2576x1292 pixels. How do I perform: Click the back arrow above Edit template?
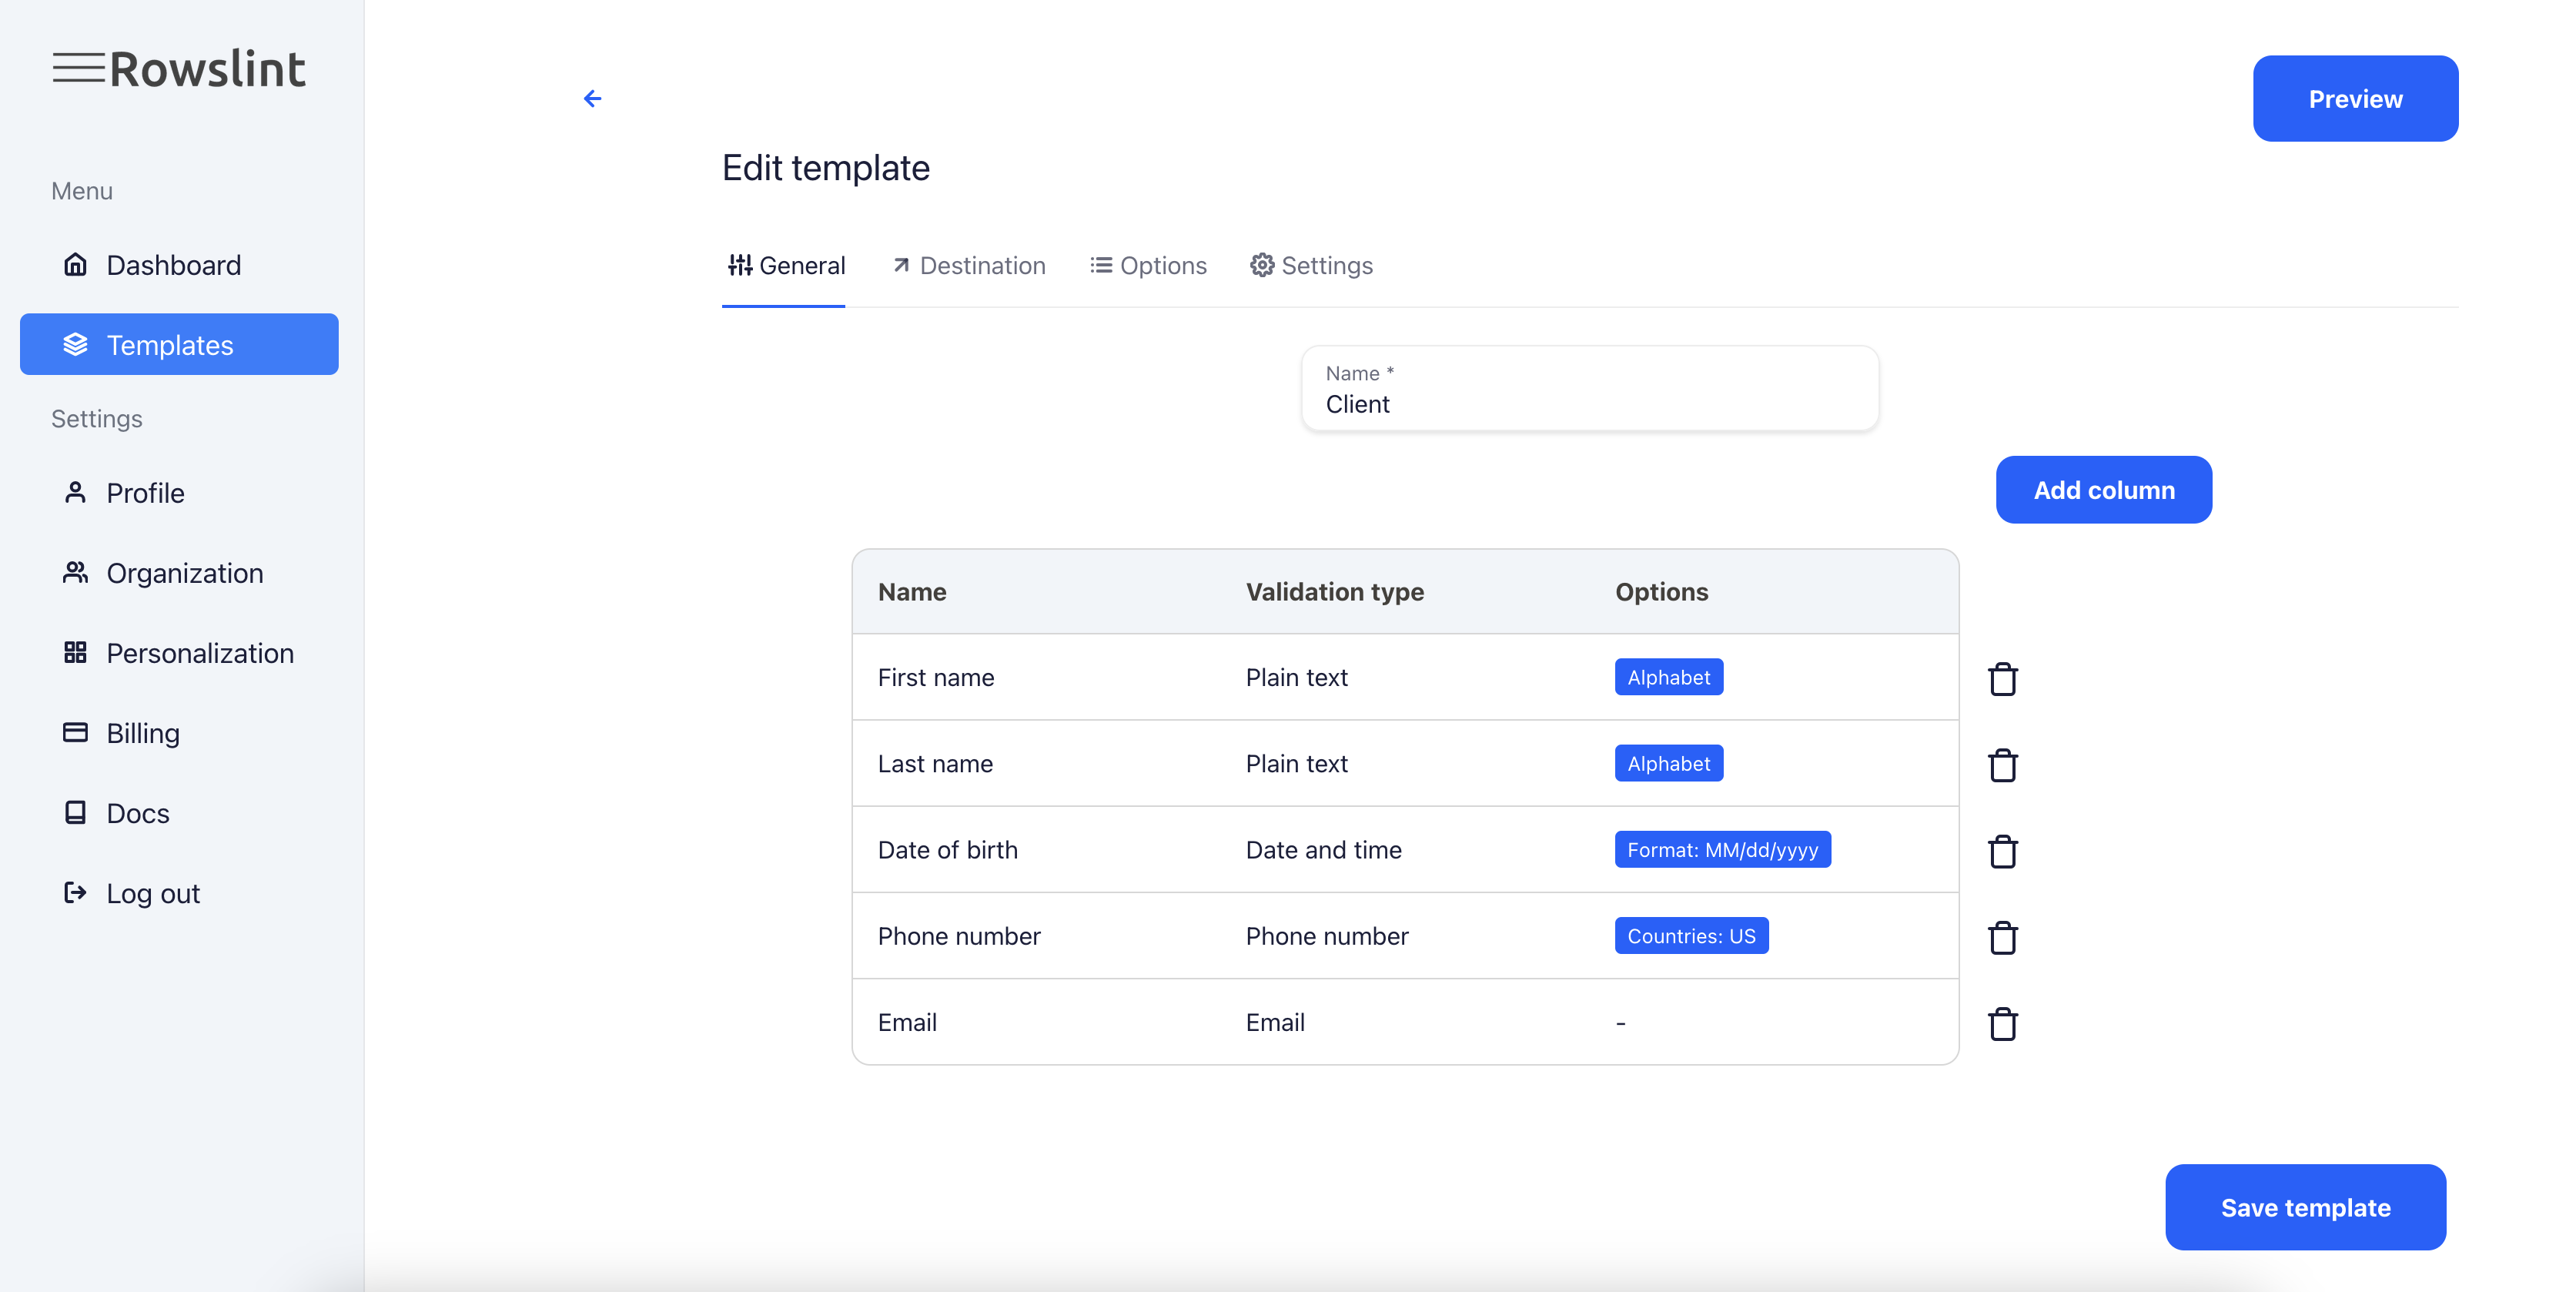tap(593, 98)
